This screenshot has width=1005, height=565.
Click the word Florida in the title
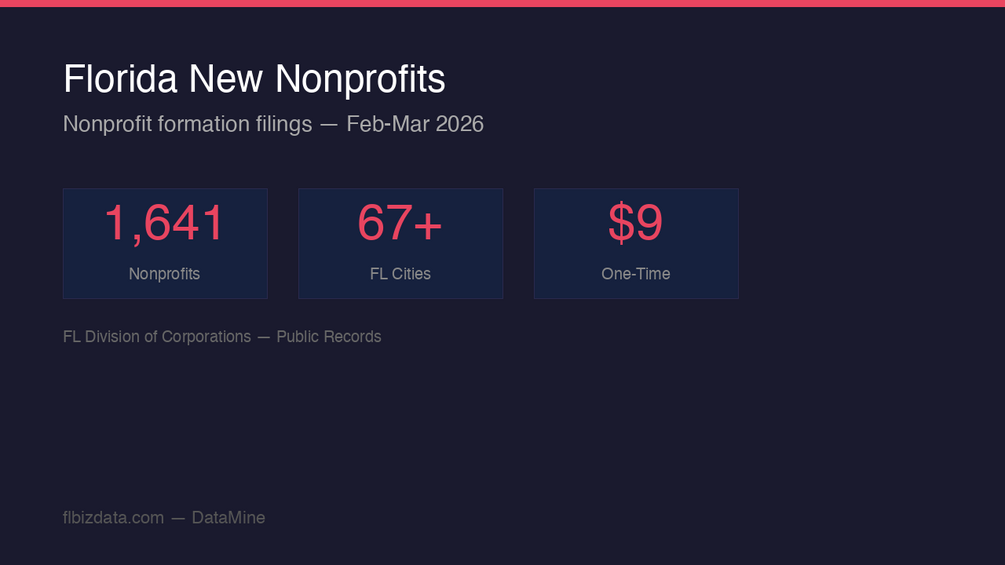coord(120,79)
